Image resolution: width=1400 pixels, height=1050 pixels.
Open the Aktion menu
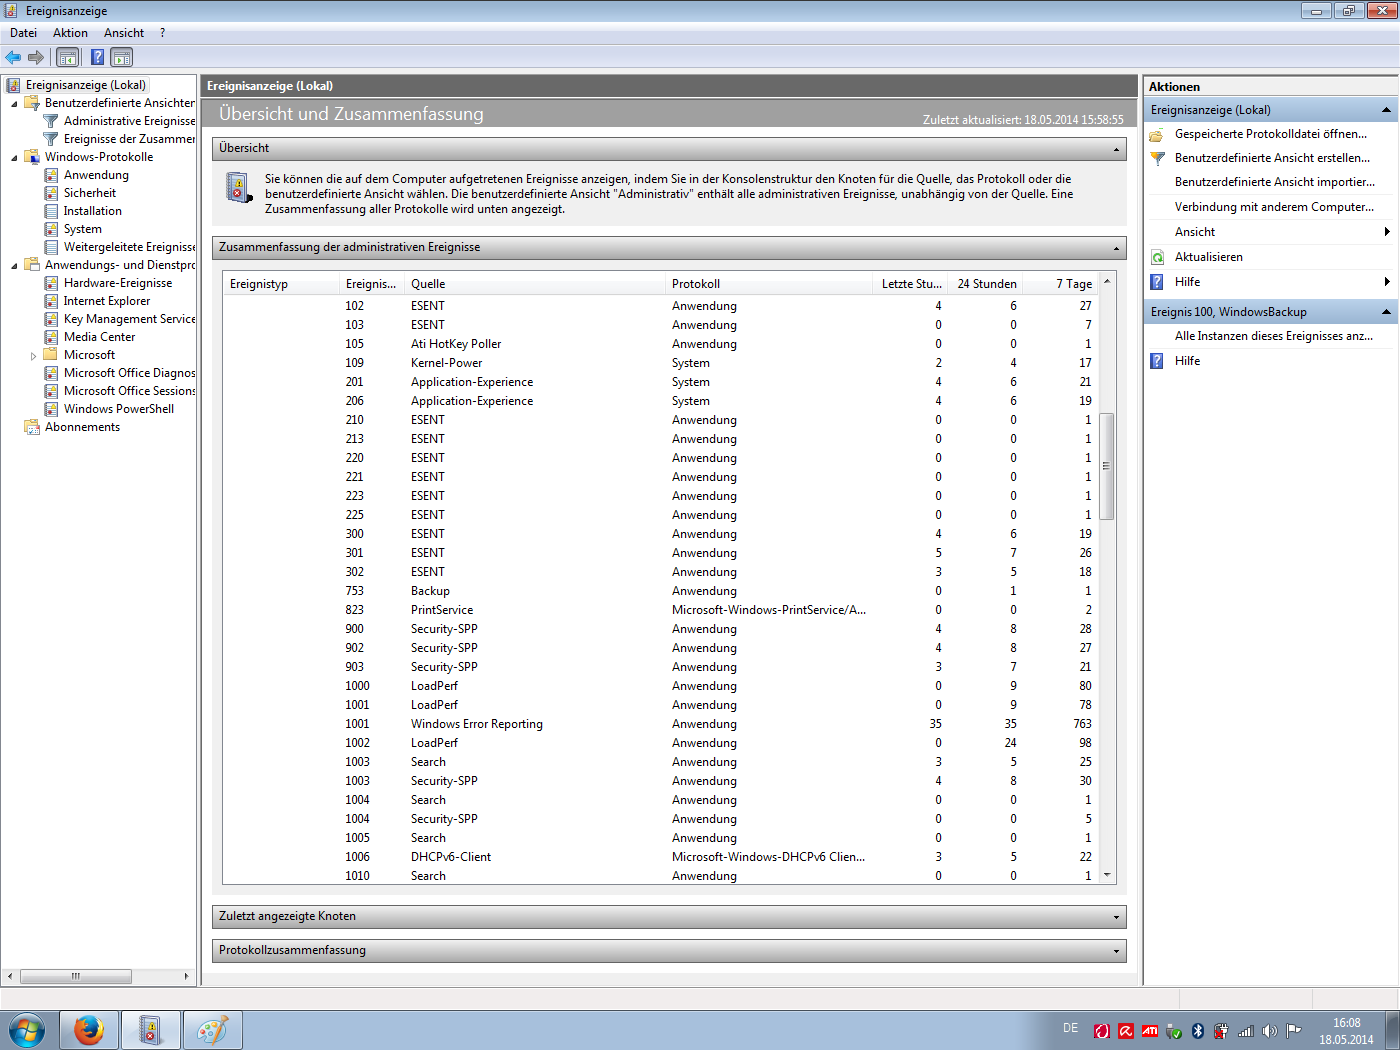pos(70,33)
